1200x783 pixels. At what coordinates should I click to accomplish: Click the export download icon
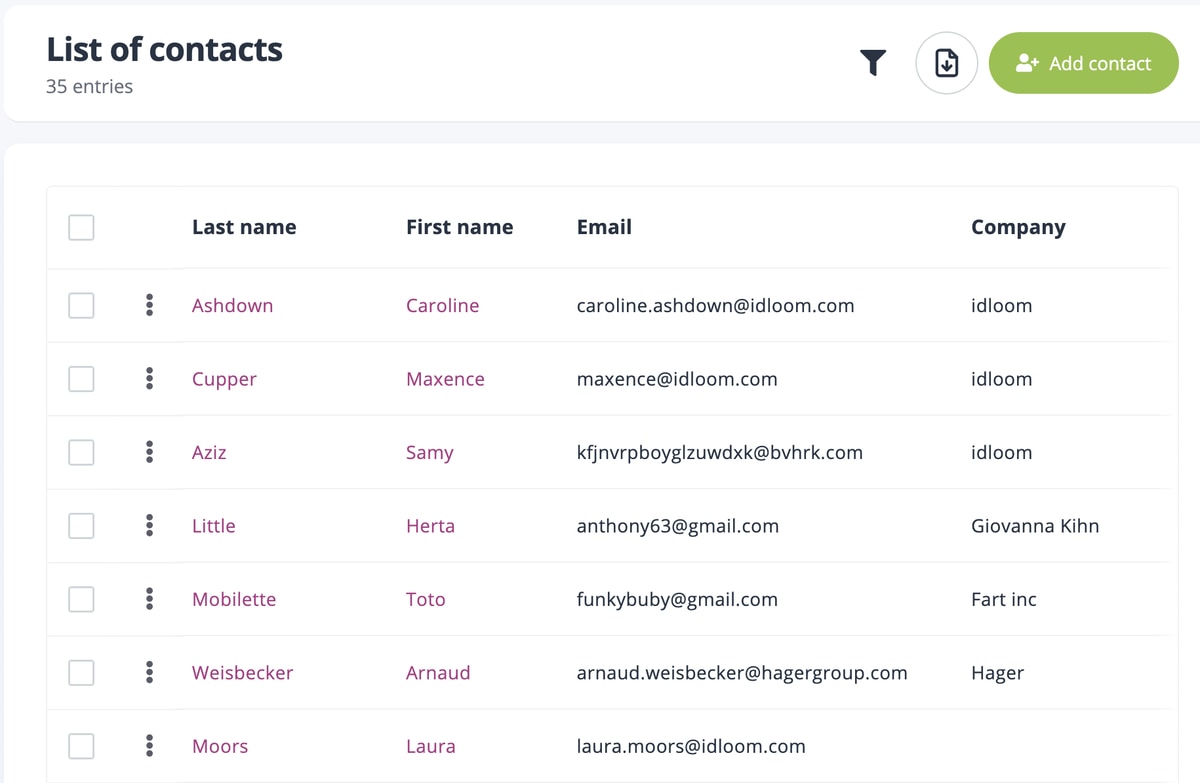[x=946, y=64]
